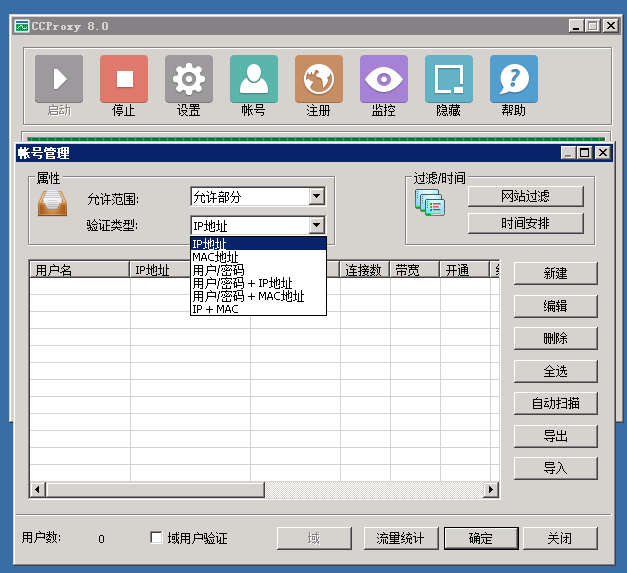Viewport: 627px width, 573px height.
Task: Click the 连接数 column header
Action: click(365, 270)
